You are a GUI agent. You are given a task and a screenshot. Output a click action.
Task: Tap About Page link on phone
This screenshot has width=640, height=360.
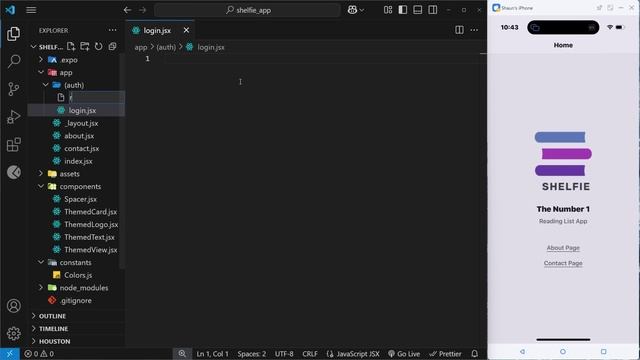pos(563,248)
